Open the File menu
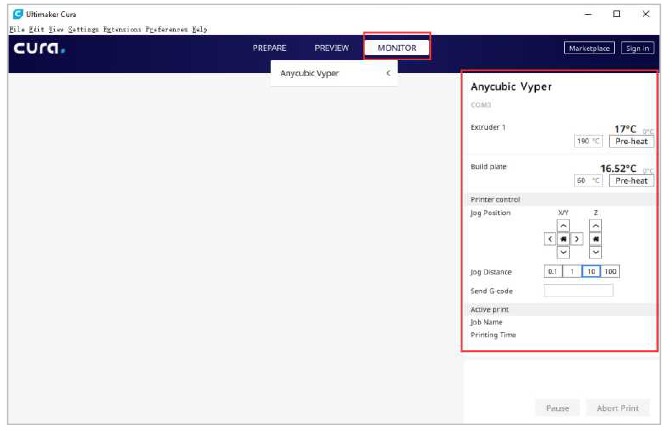 click(x=17, y=29)
